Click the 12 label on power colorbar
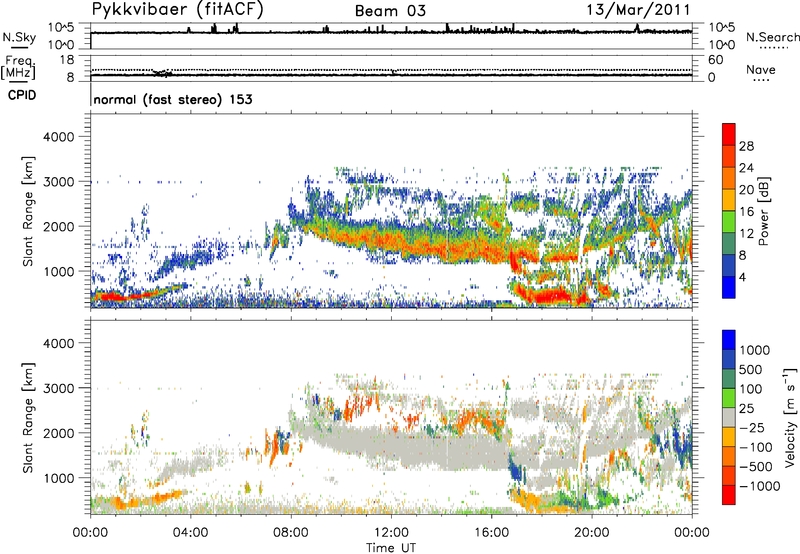 pyautogui.click(x=746, y=234)
